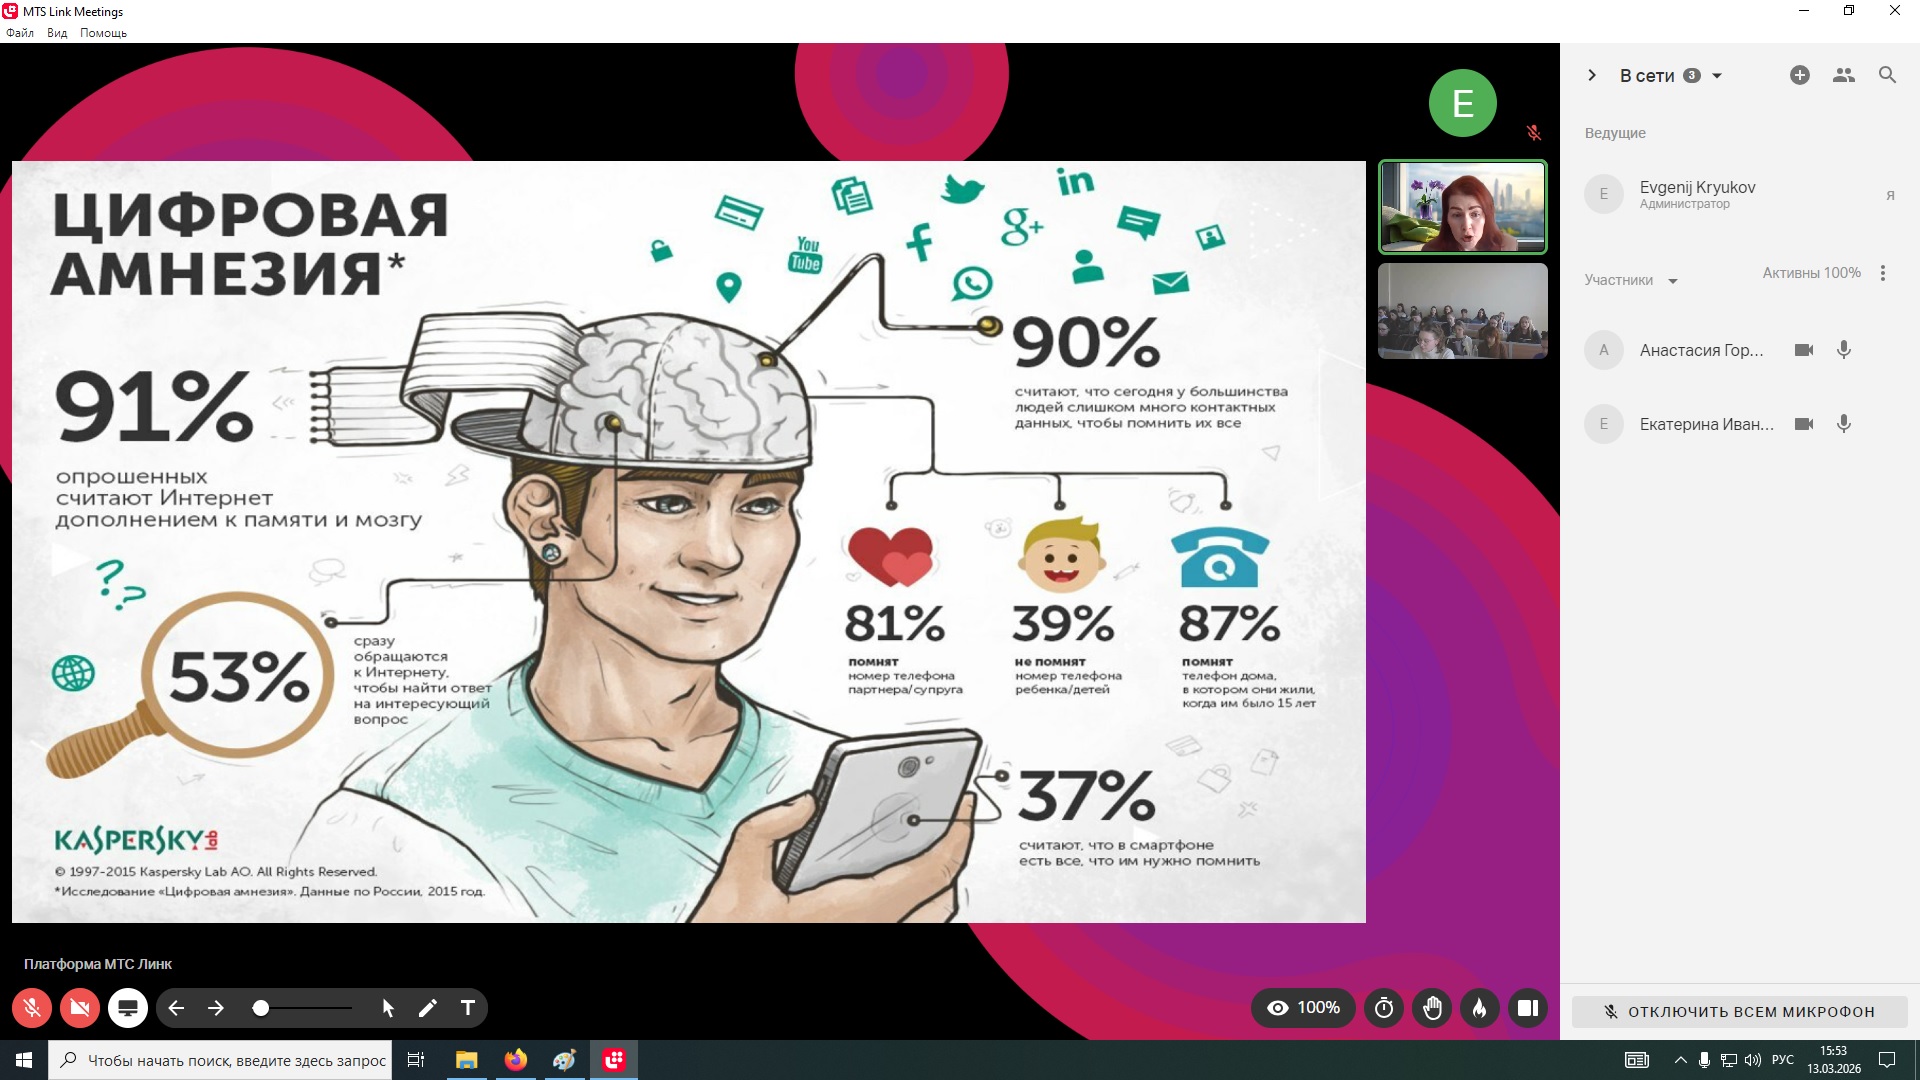The height and width of the screenshot is (1080, 1920).
Task: Select the audience room video thumbnail
Action: [1462, 311]
